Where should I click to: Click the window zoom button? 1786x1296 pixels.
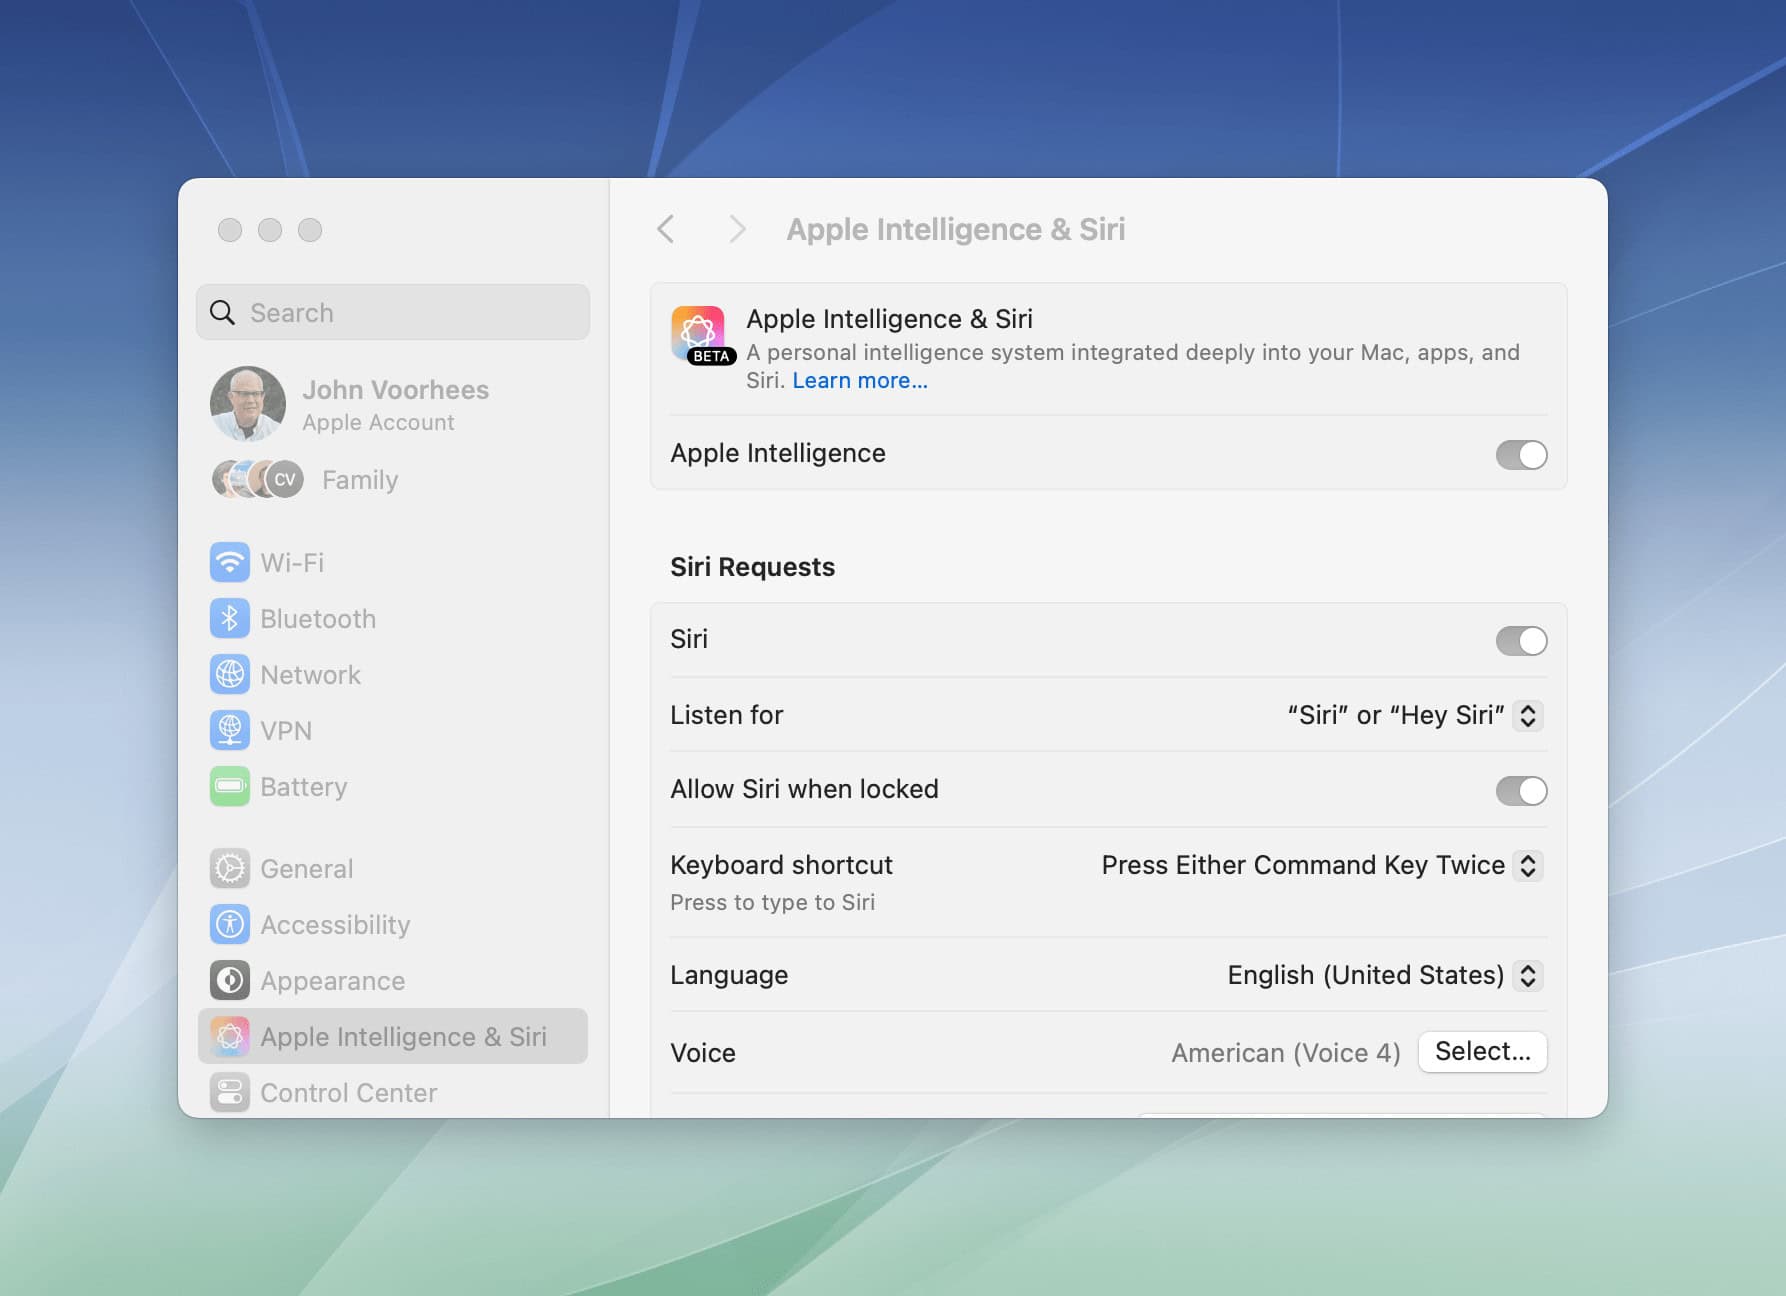(x=310, y=230)
